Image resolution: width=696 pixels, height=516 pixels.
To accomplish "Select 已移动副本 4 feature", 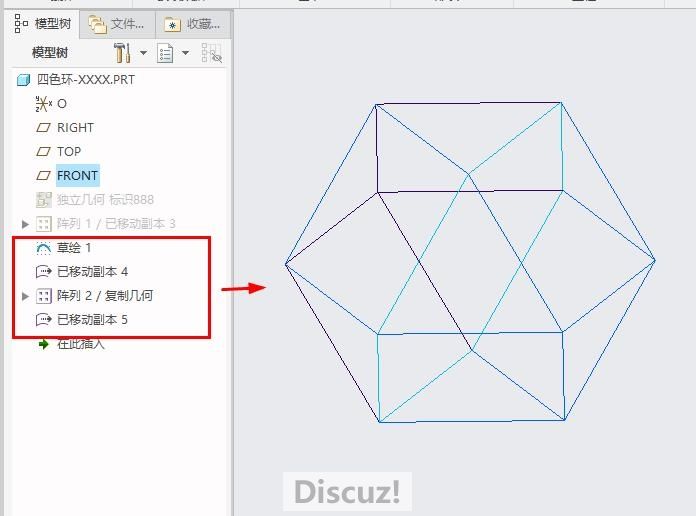I will point(92,271).
